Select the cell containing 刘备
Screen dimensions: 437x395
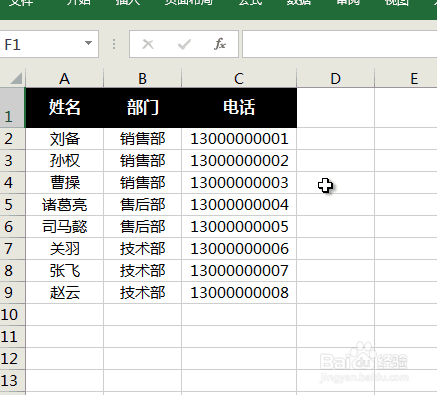point(65,139)
